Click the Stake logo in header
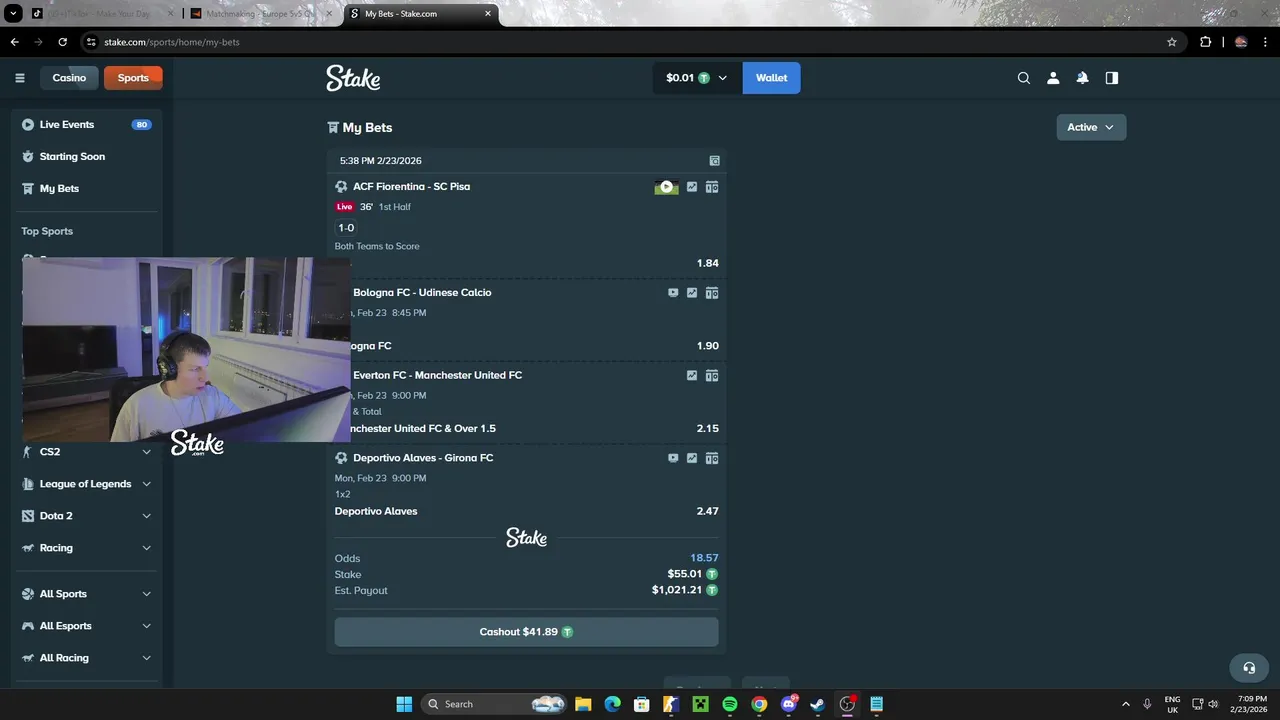The height and width of the screenshot is (720, 1280). [353, 78]
